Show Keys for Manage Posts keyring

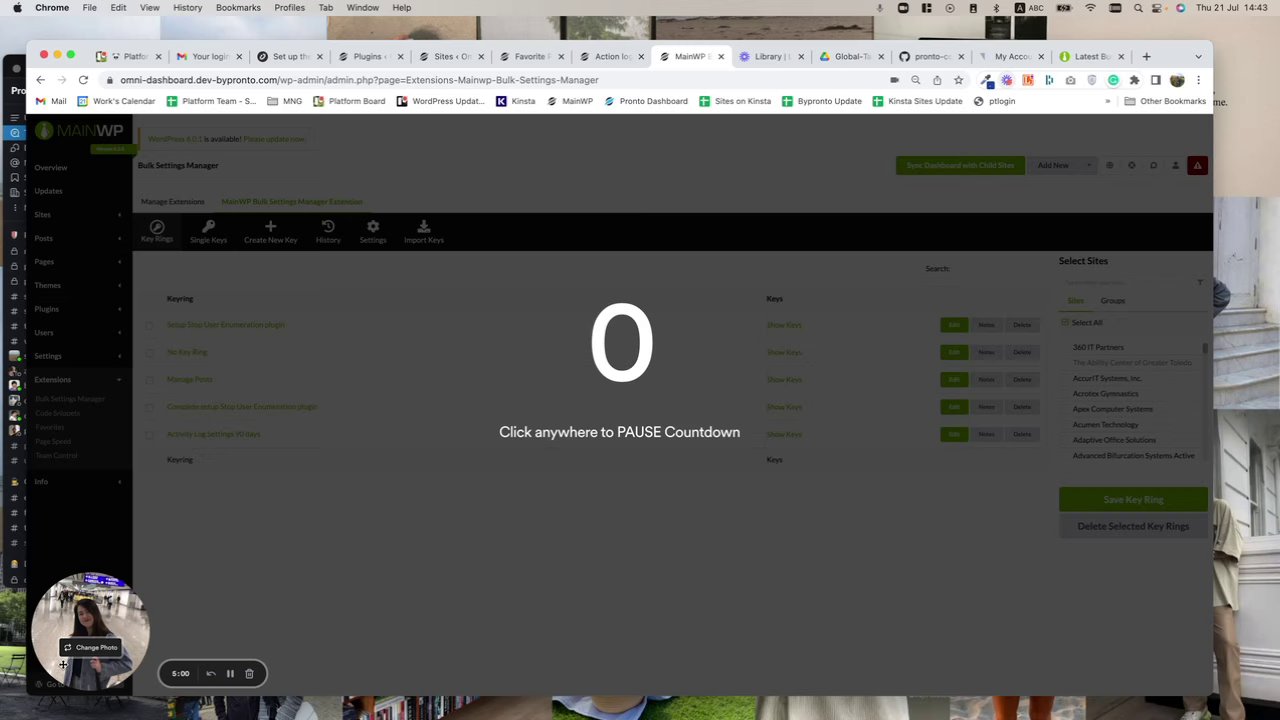point(784,380)
